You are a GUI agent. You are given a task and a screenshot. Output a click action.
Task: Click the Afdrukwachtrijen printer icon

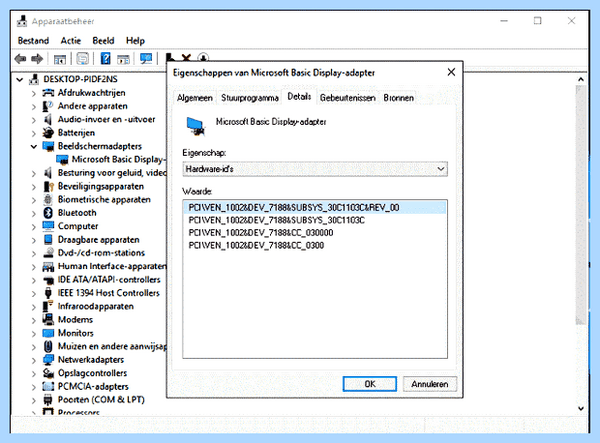pos(48,93)
